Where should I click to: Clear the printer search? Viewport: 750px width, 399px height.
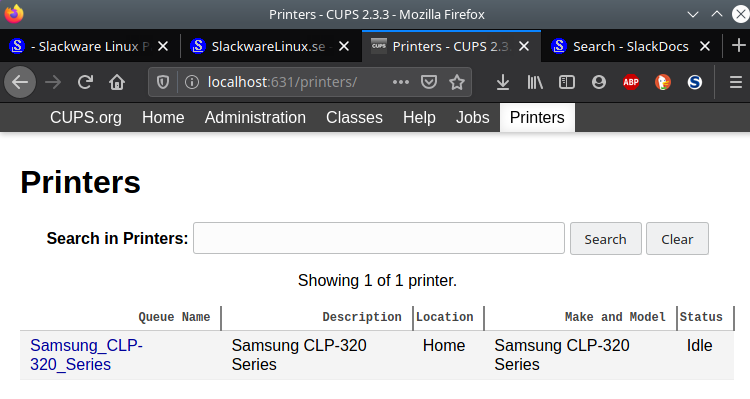[x=677, y=239]
